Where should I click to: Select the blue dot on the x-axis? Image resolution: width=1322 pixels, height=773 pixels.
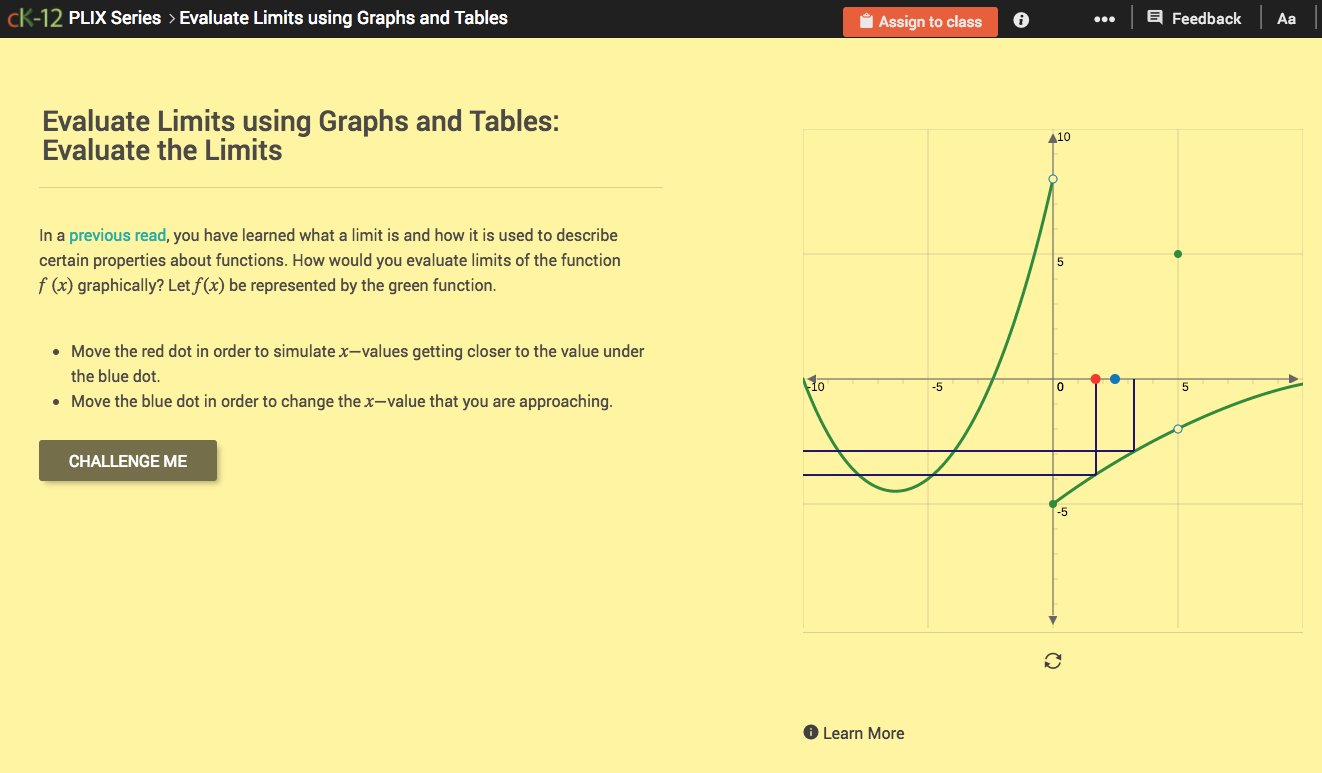point(1114,379)
